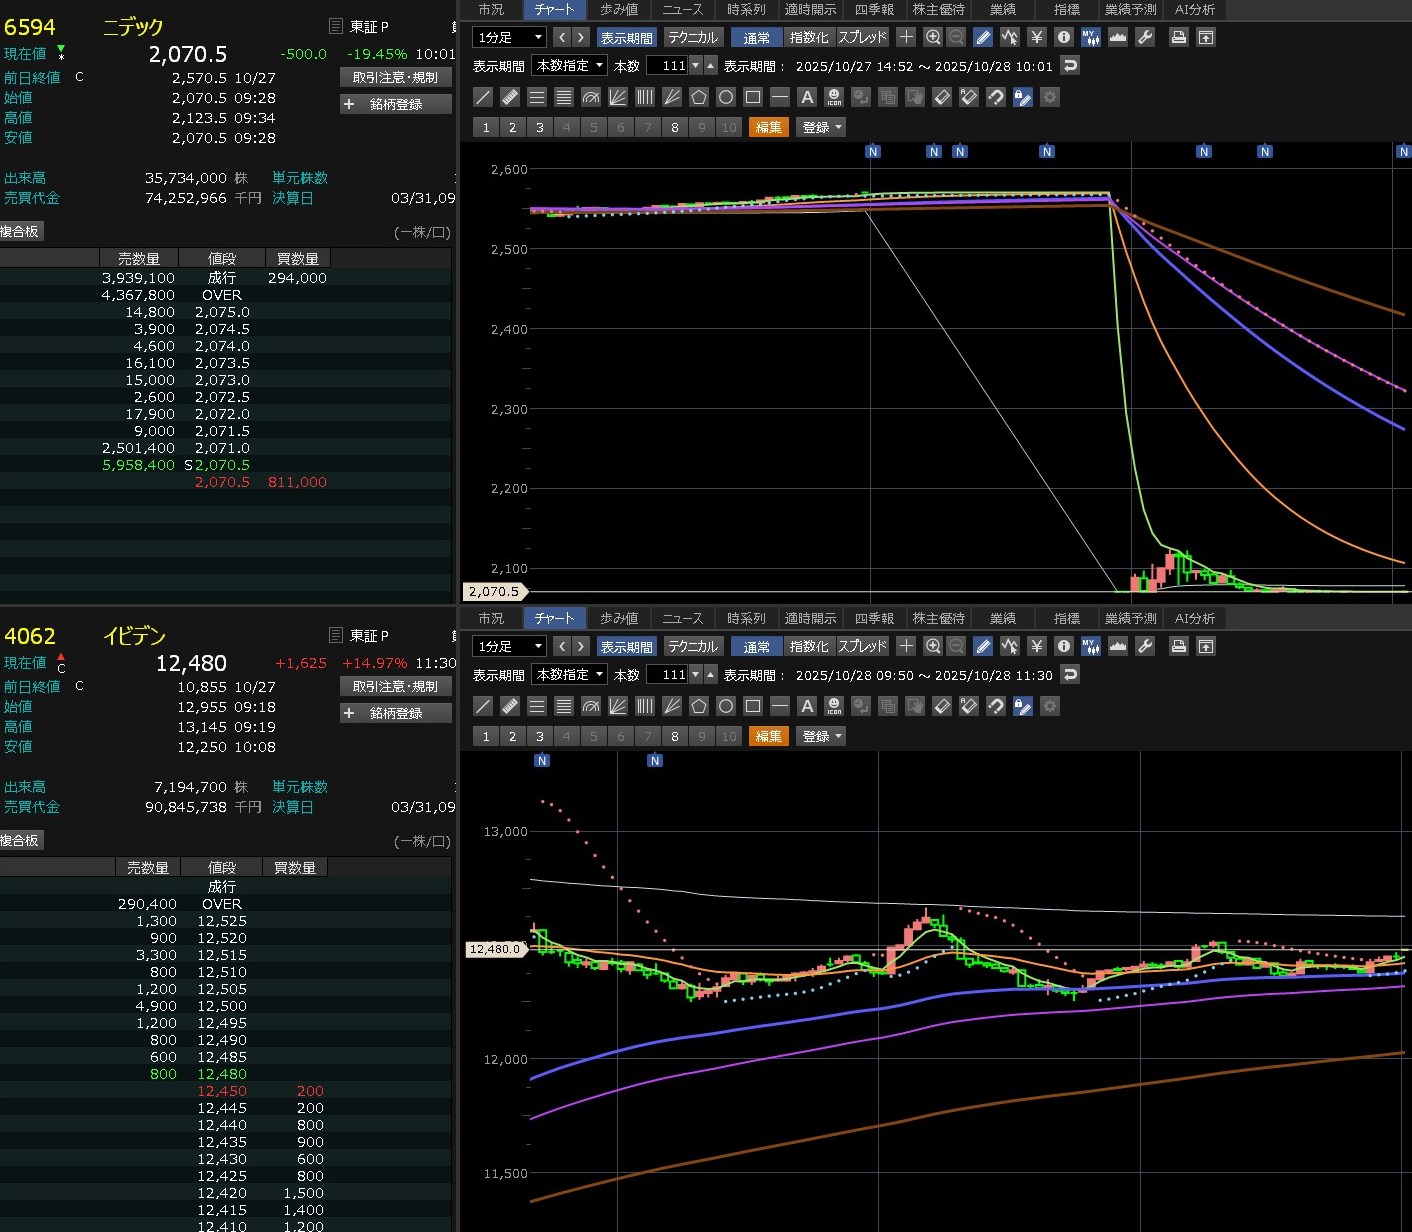The width and height of the screenshot is (1412, 1232).
Task: Click the yen icon in ニデック chart toolbar
Action: (x=1037, y=37)
